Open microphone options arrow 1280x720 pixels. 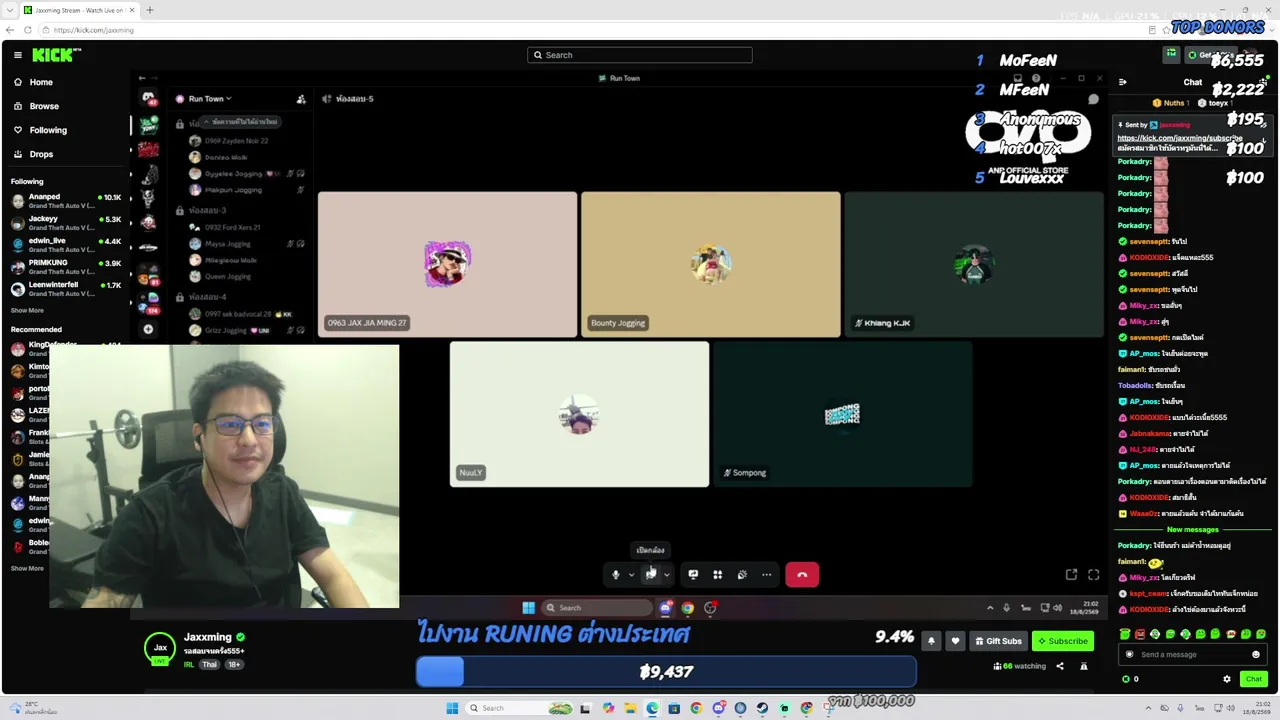pyautogui.click(x=631, y=575)
